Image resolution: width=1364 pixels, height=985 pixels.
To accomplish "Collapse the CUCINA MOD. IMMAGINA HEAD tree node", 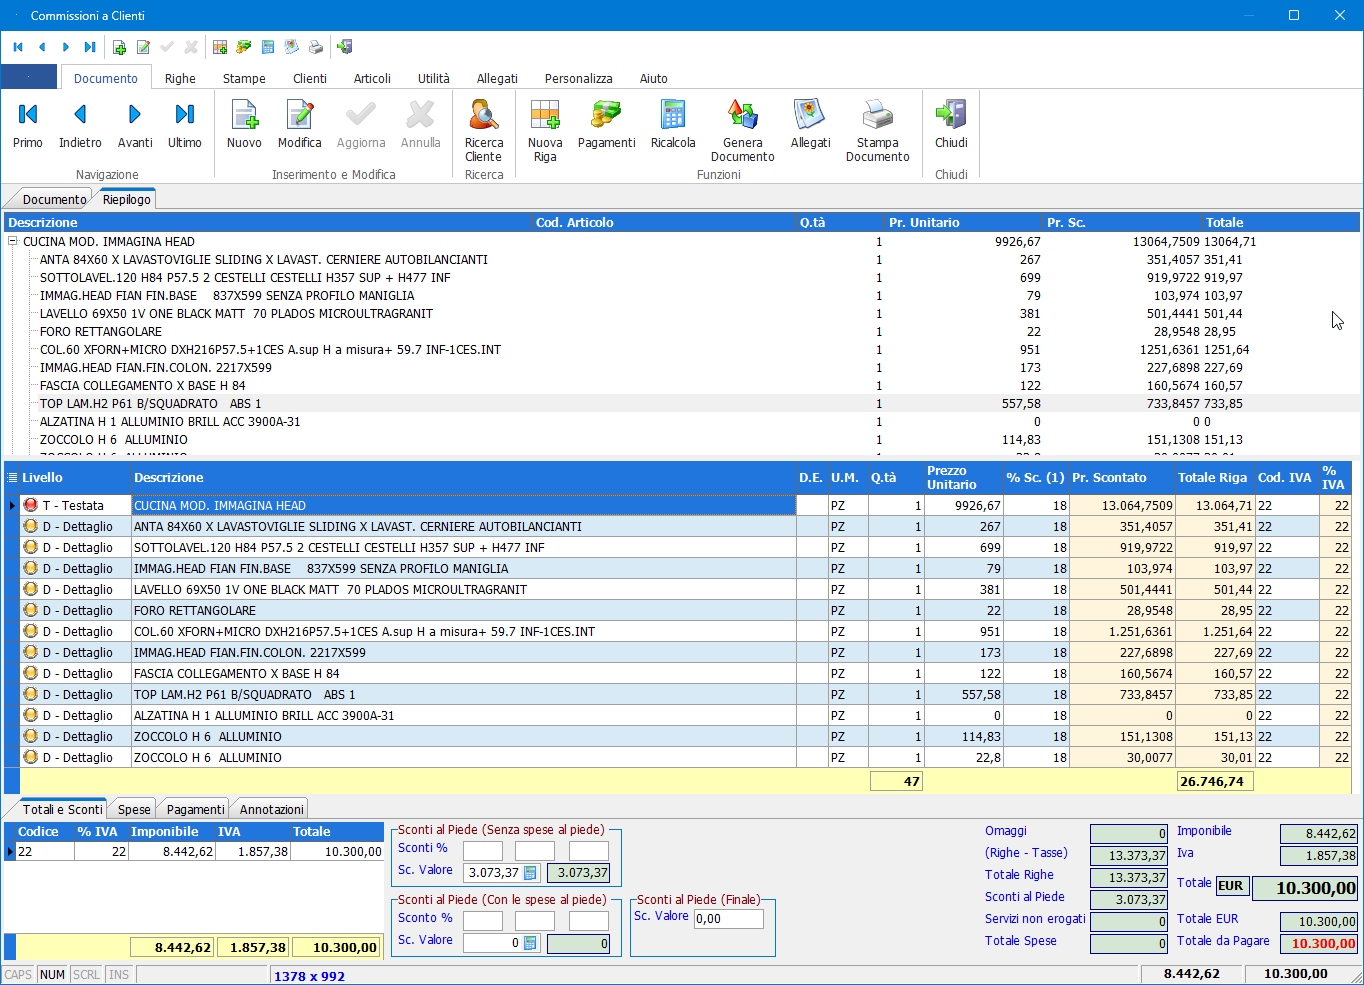I will (13, 241).
